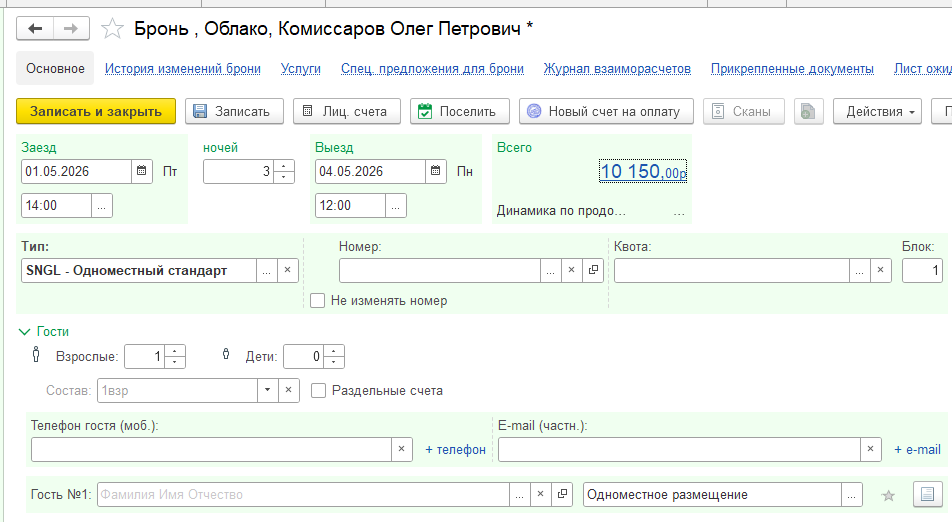952x522 pixels.
Task: Open time selector next to 14:00
Action: coord(101,206)
